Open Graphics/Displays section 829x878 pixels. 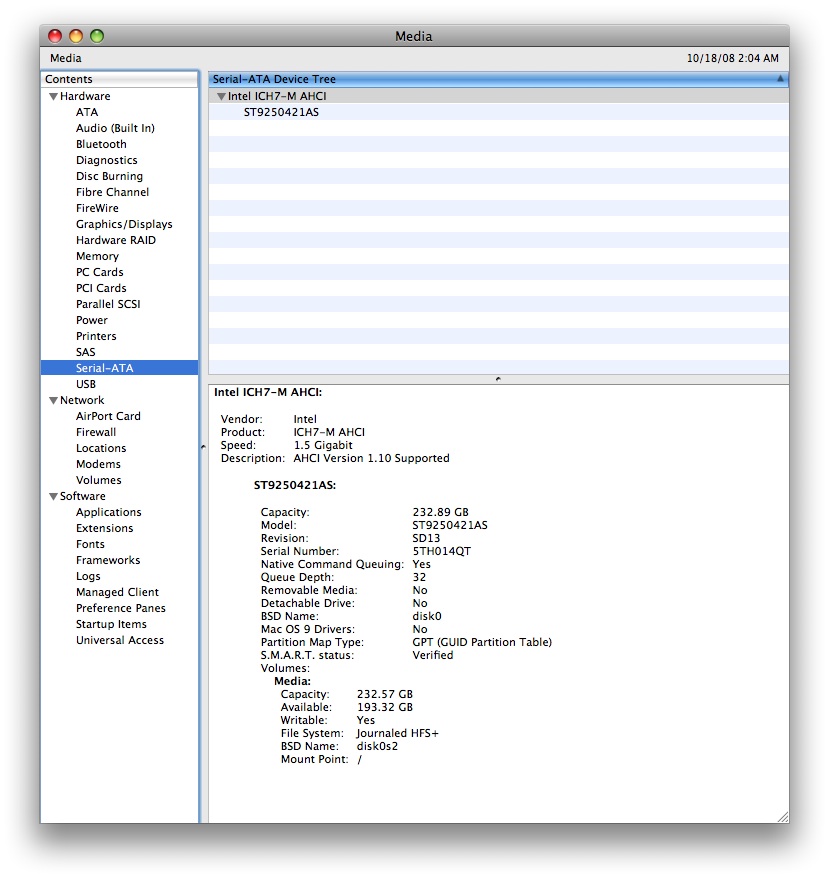[124, 224]
